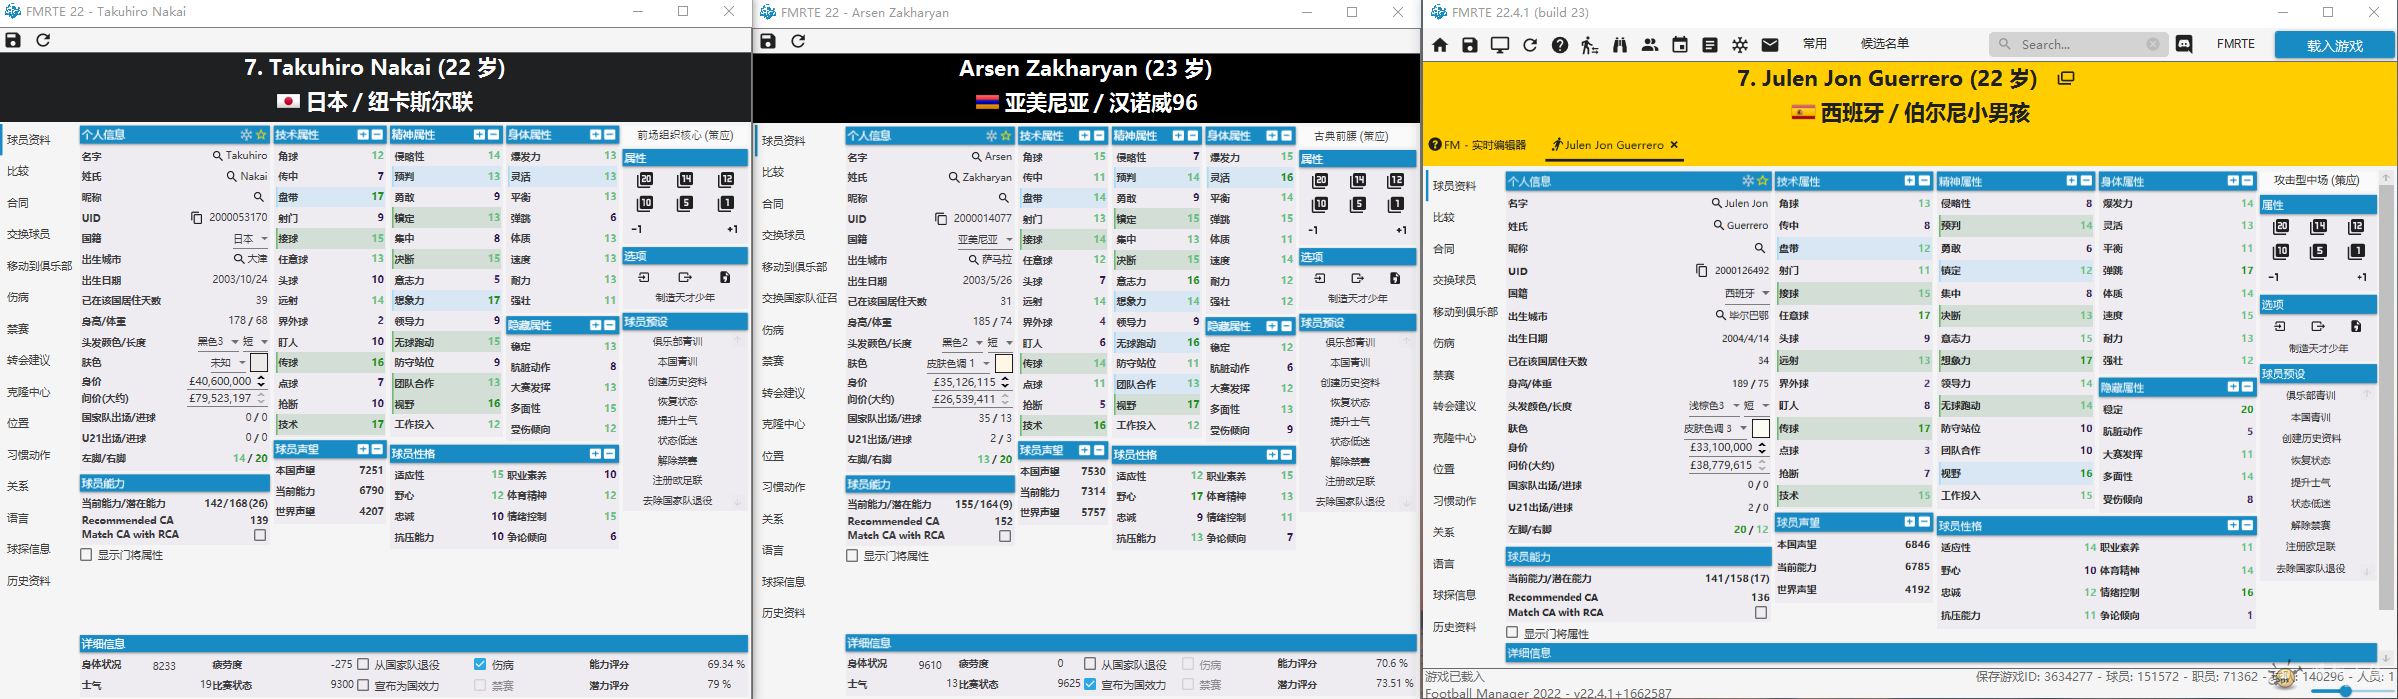
Task: Copy Julen Jon Guerrero's UID with the copy icon
Action: [x=1701, y=271]
